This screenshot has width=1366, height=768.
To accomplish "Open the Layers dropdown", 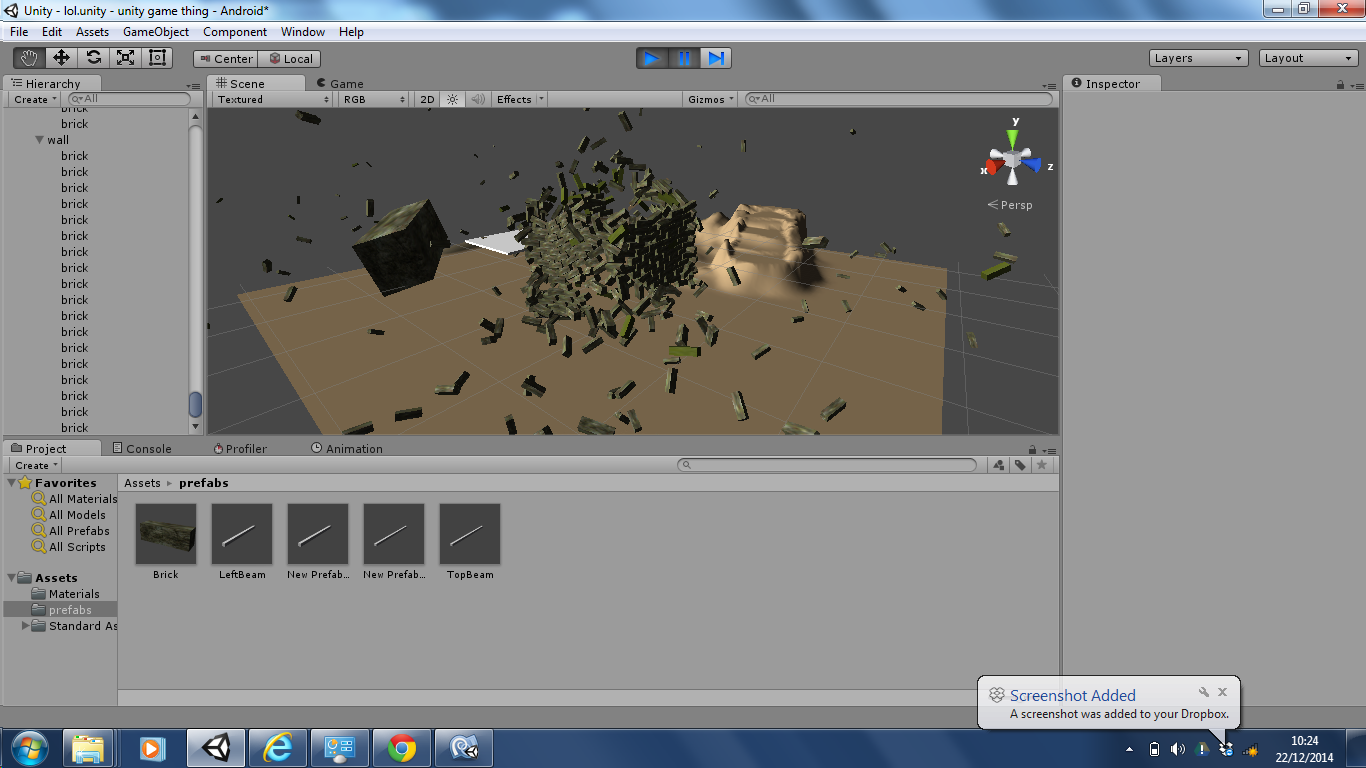I will tap(1198, 58).
